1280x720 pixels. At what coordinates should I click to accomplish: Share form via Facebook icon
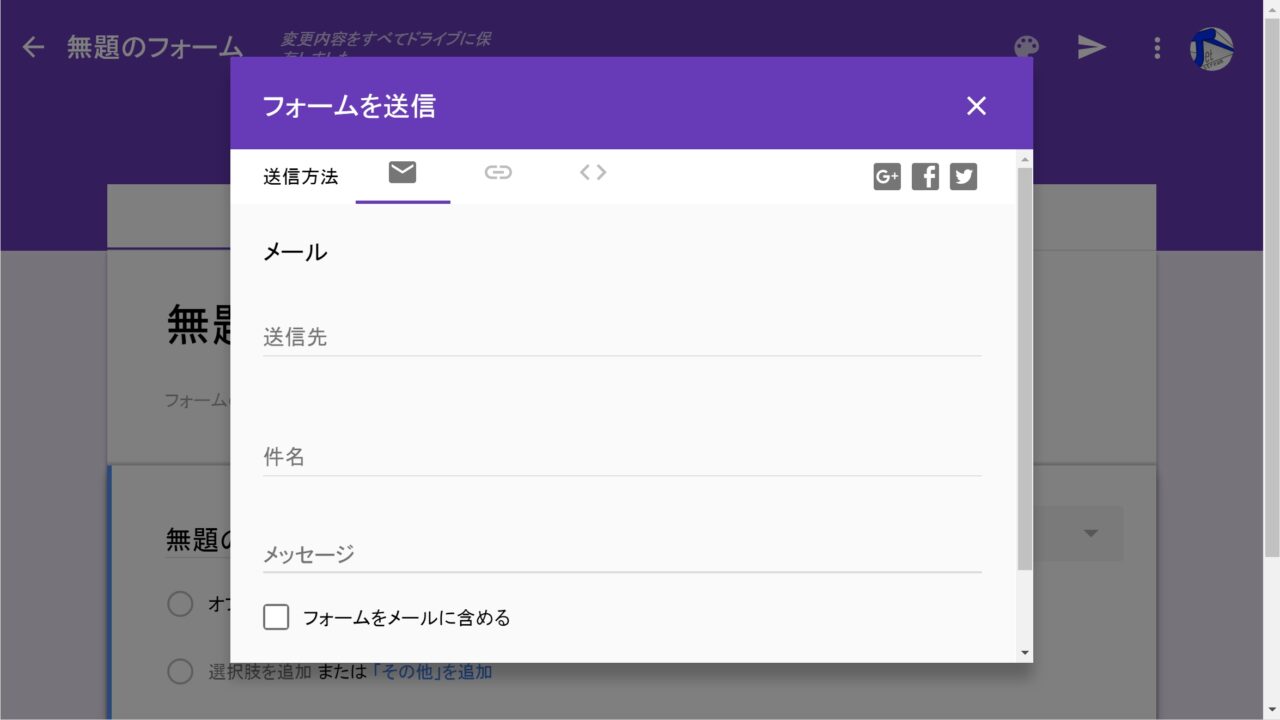(x=925, y=177)
